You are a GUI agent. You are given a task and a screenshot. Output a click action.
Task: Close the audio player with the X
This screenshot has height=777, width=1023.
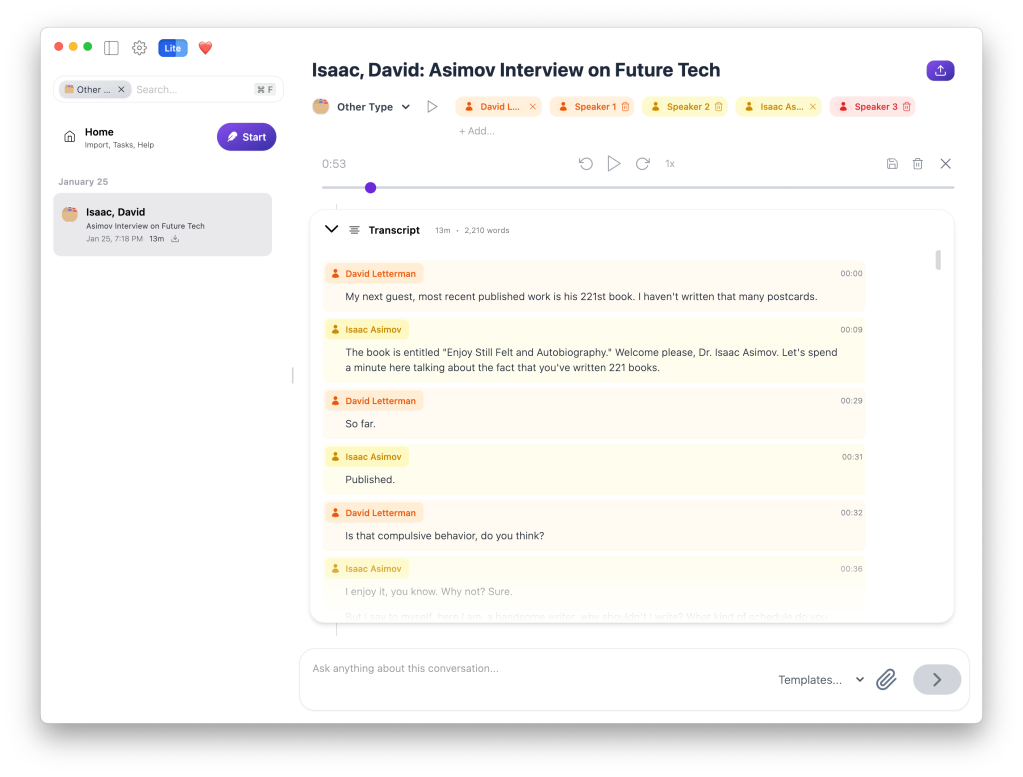pyautogui.click(x=945, y=164)
